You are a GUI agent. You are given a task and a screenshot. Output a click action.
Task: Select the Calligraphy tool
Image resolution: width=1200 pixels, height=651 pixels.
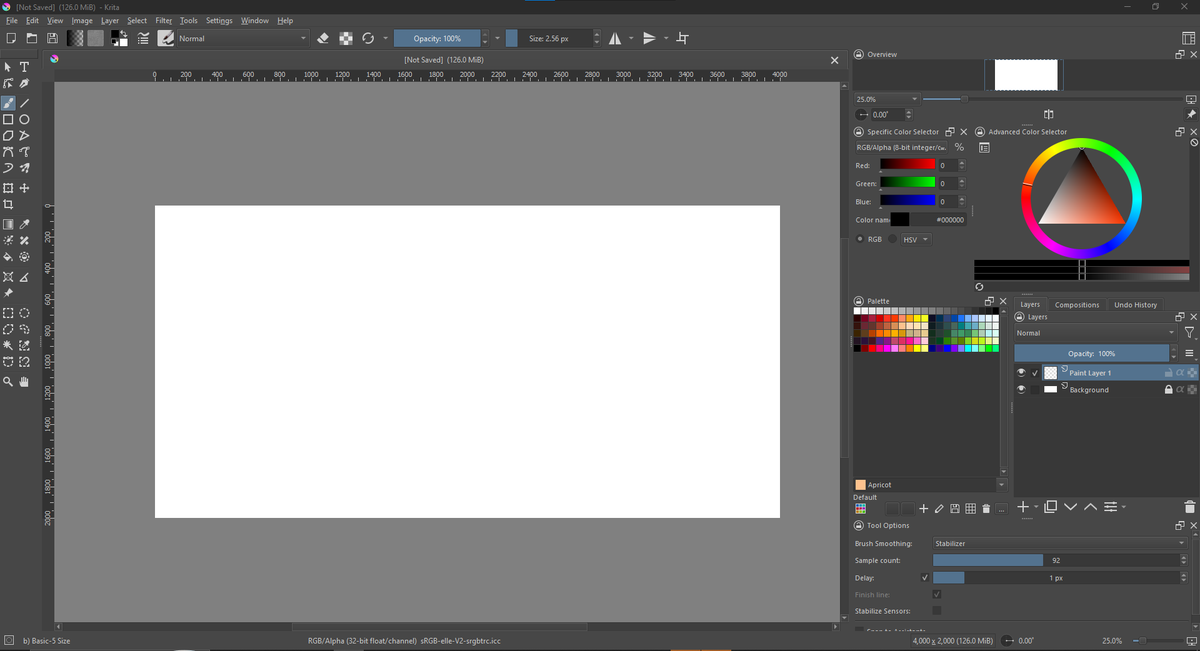(25, 83)
